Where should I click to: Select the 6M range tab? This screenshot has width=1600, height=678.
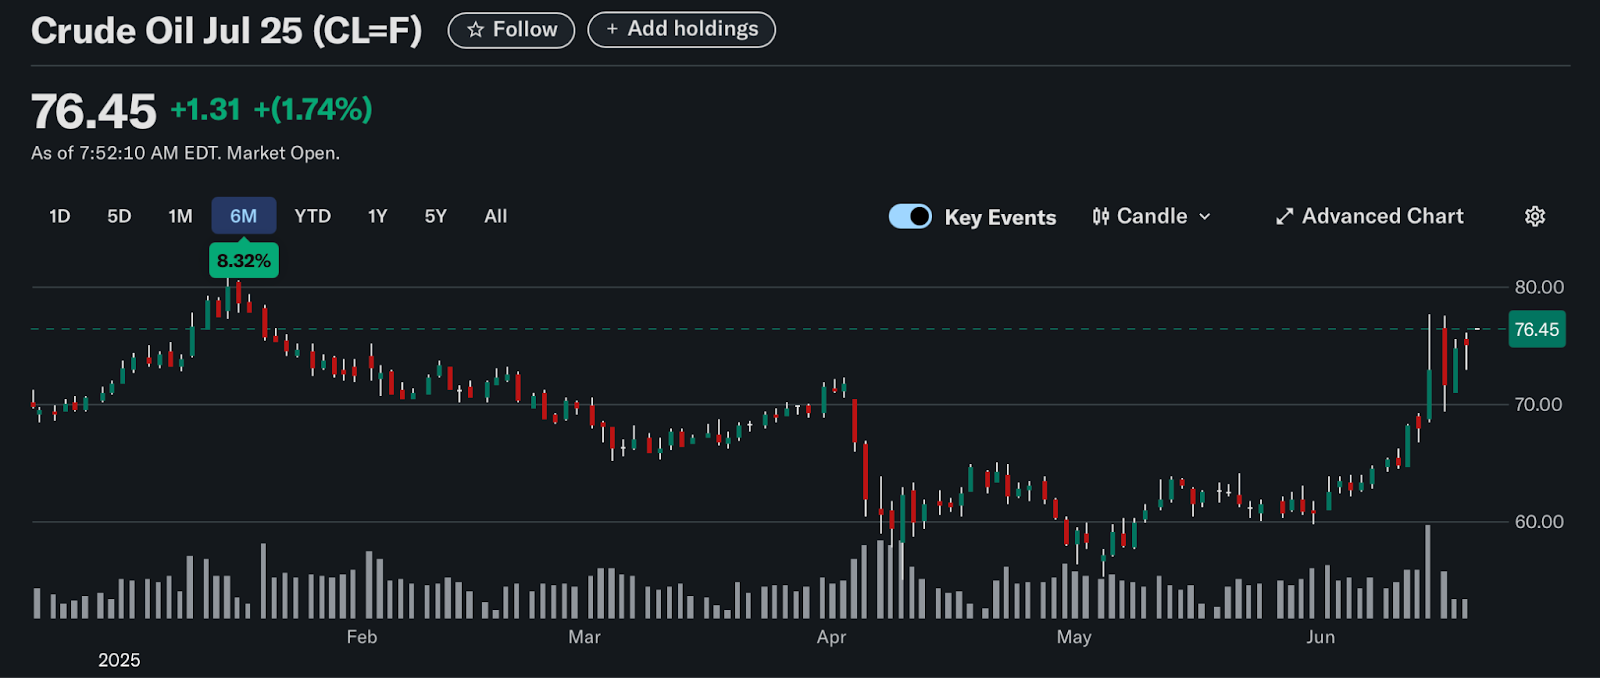244,216
